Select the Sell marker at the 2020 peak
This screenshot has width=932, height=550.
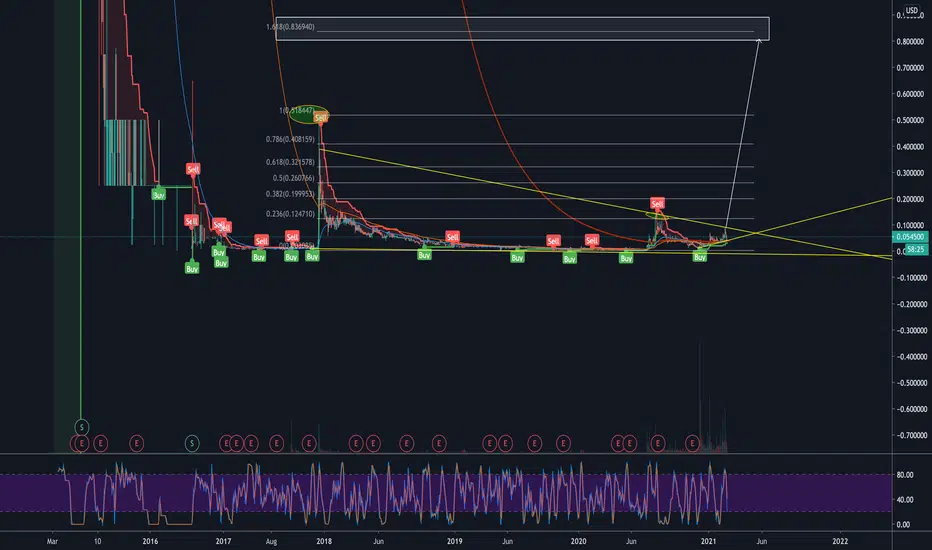click(x=657, y=204)
